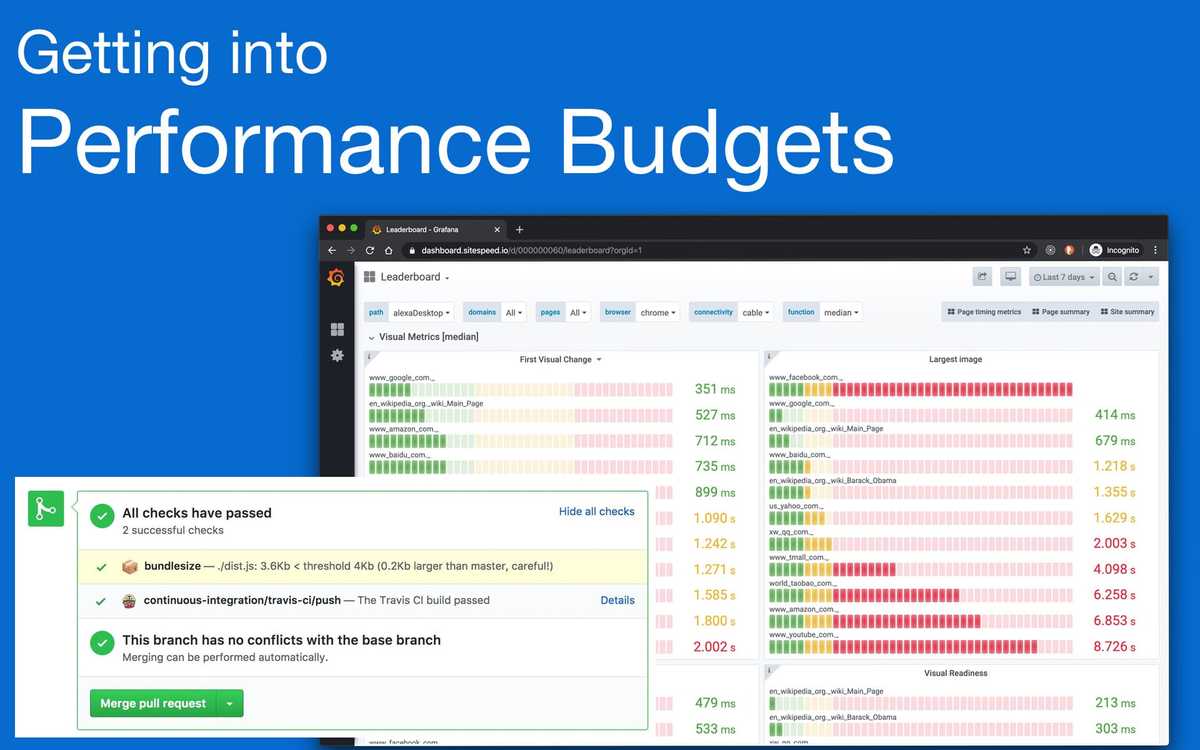Zoom out the time range with magnifier
This screenshot has height=750, width=1200.
coord(1110,276)
